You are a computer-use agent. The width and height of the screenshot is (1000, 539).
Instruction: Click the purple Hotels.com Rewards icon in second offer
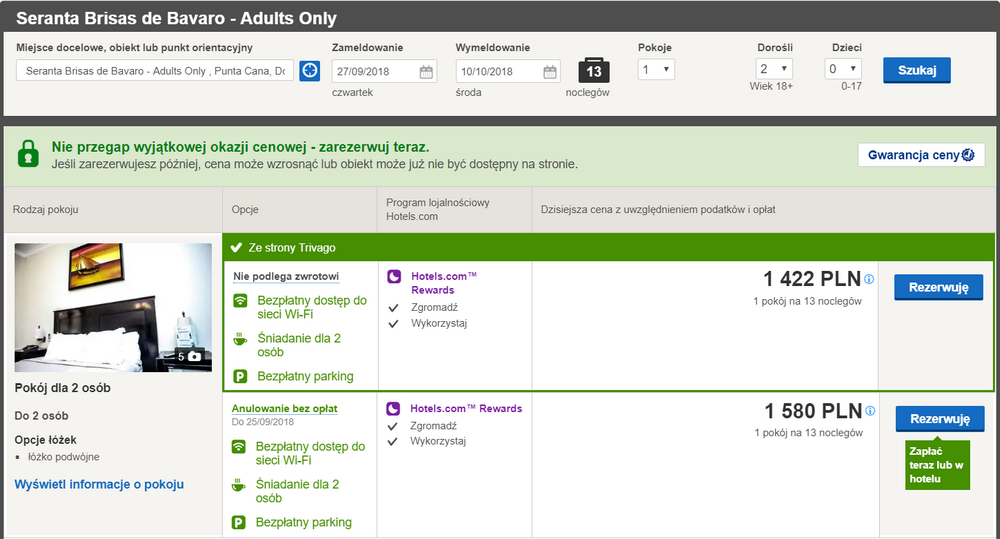tap(393, 408)
